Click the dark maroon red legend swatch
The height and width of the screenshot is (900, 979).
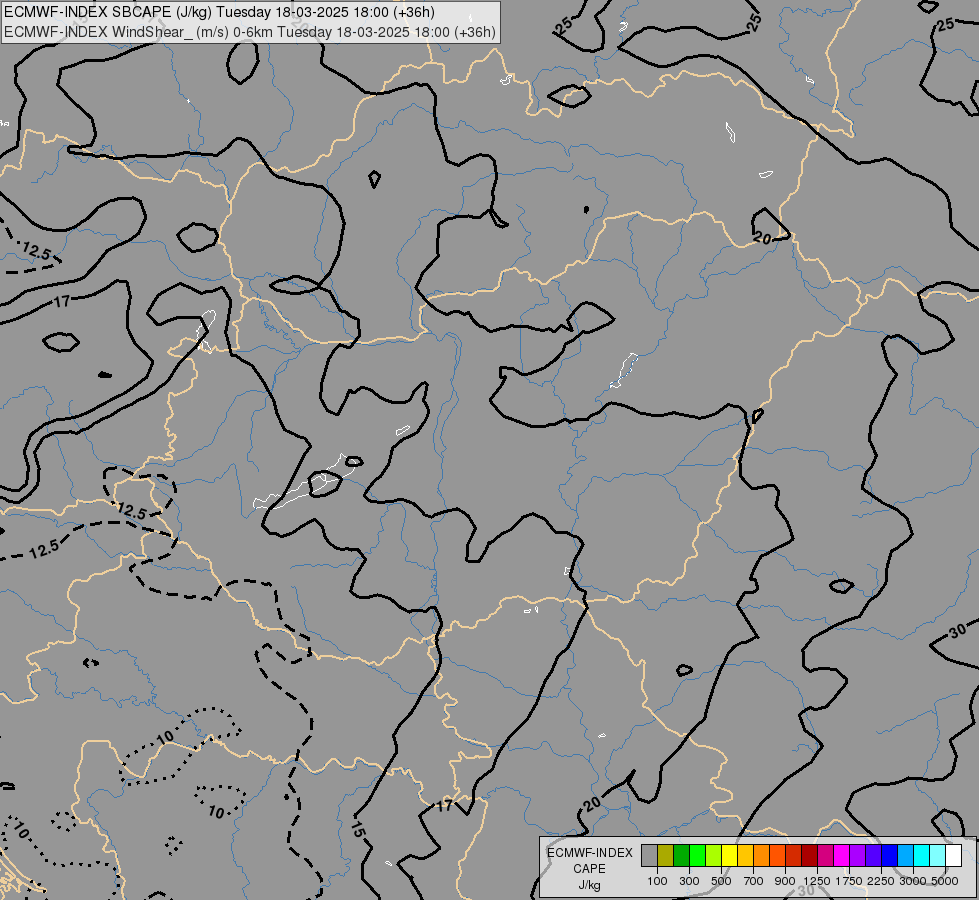[810, 856]
